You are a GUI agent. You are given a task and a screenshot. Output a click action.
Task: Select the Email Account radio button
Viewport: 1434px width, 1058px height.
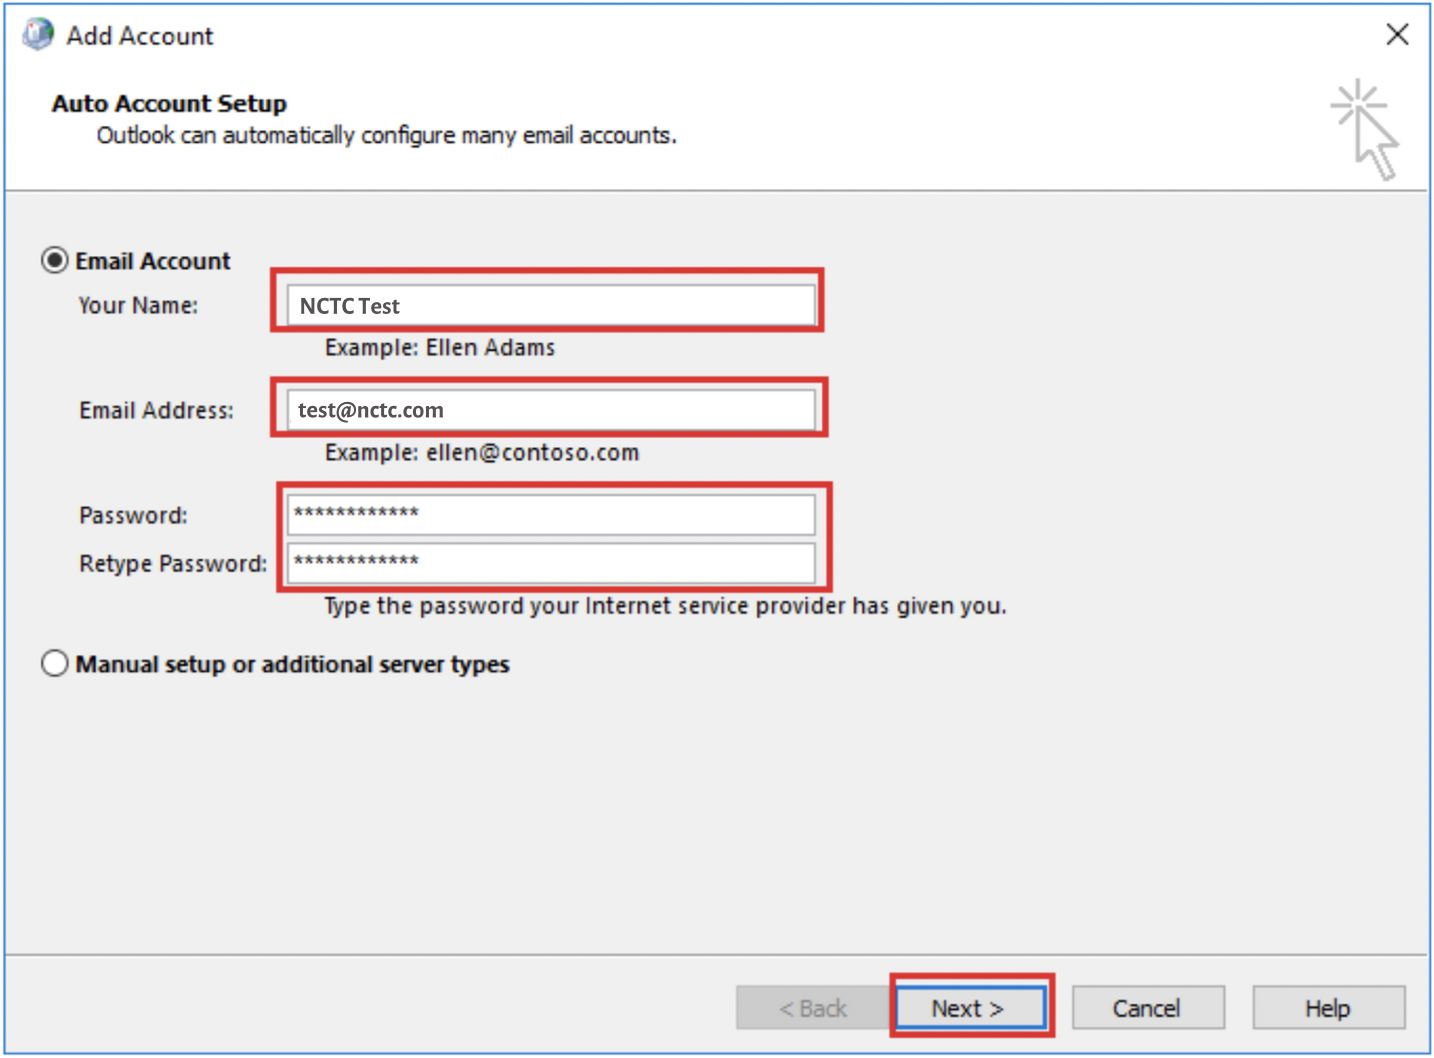click(54, 260)
